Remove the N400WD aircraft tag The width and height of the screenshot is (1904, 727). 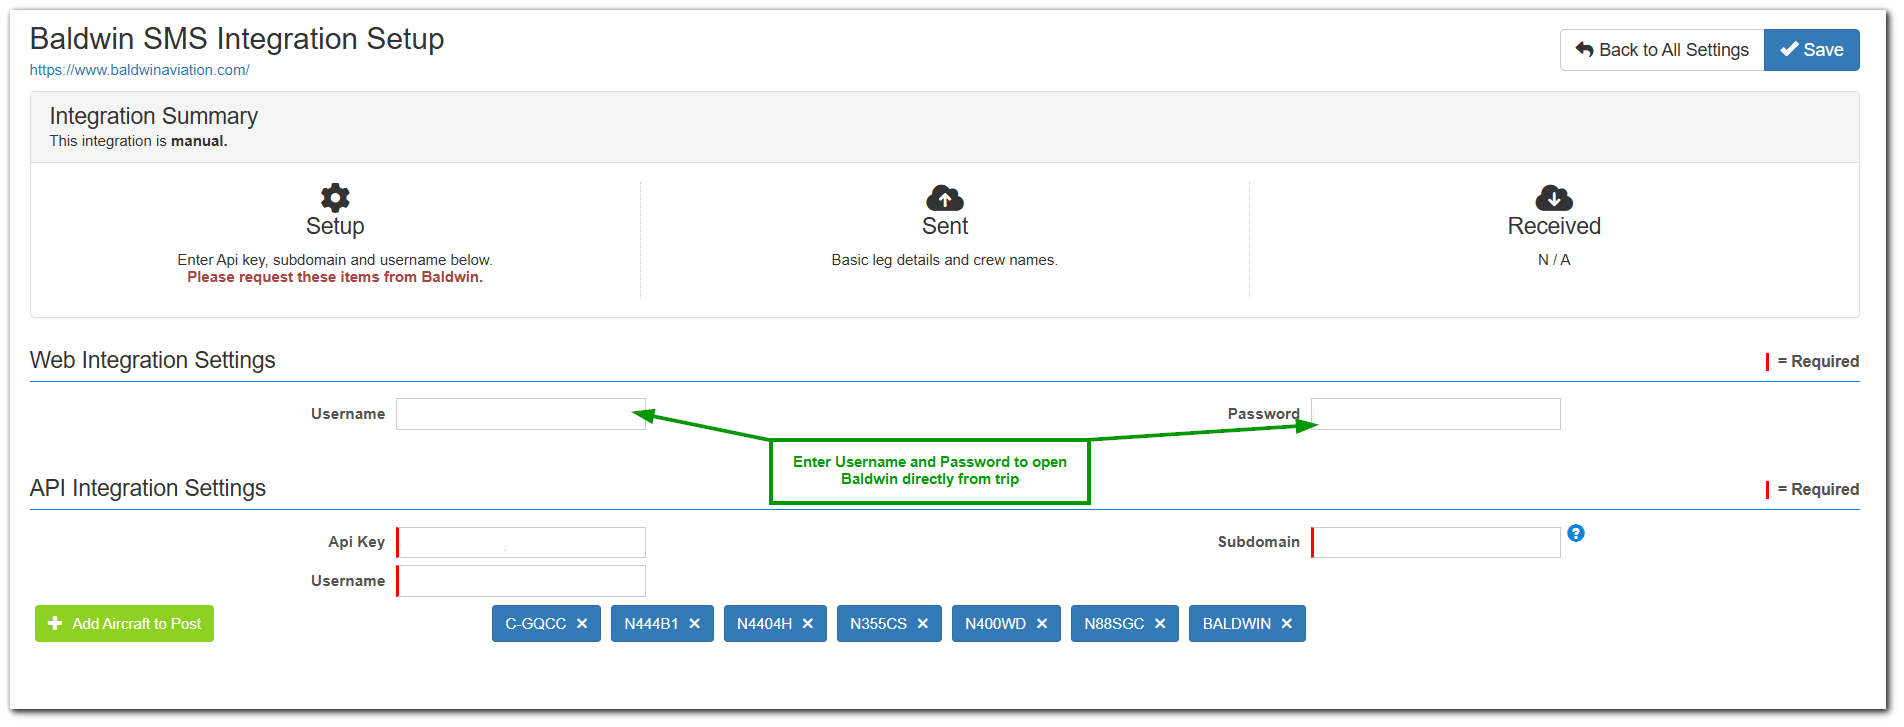coord(1042,624)
